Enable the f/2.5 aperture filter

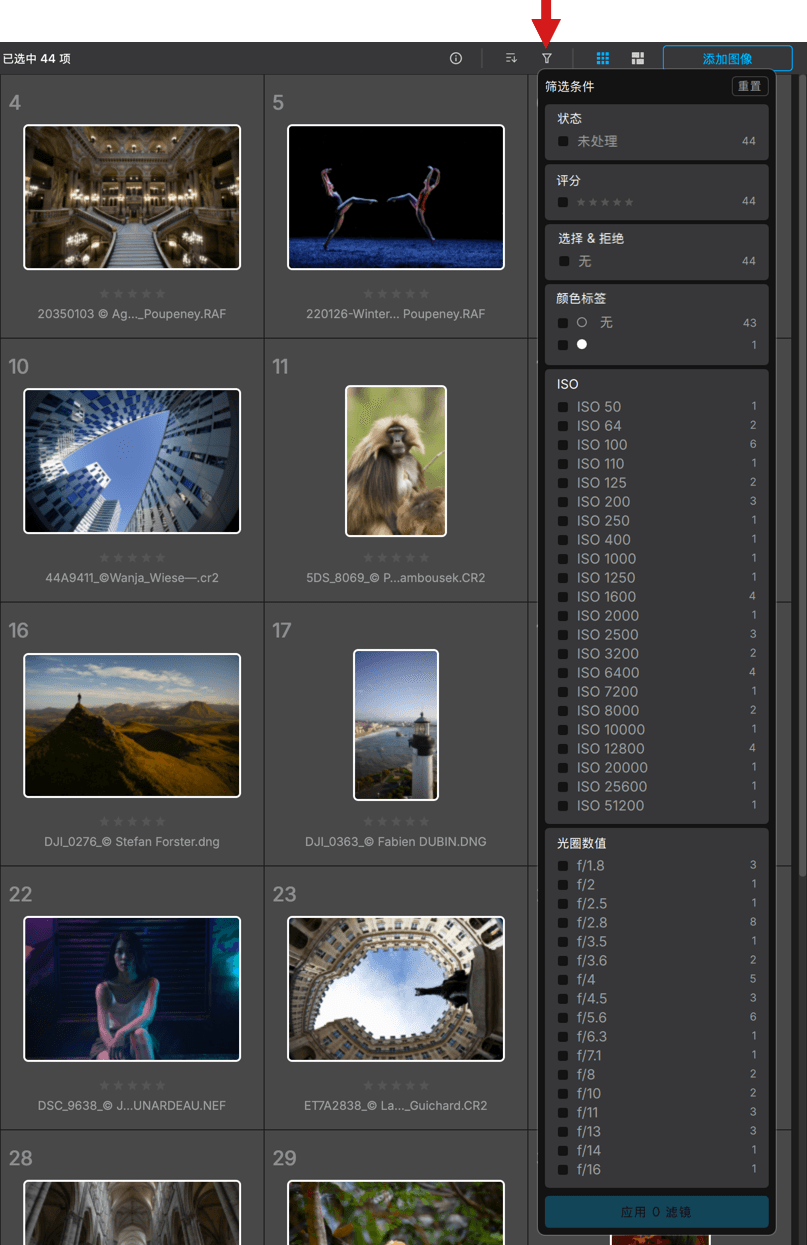563,904
